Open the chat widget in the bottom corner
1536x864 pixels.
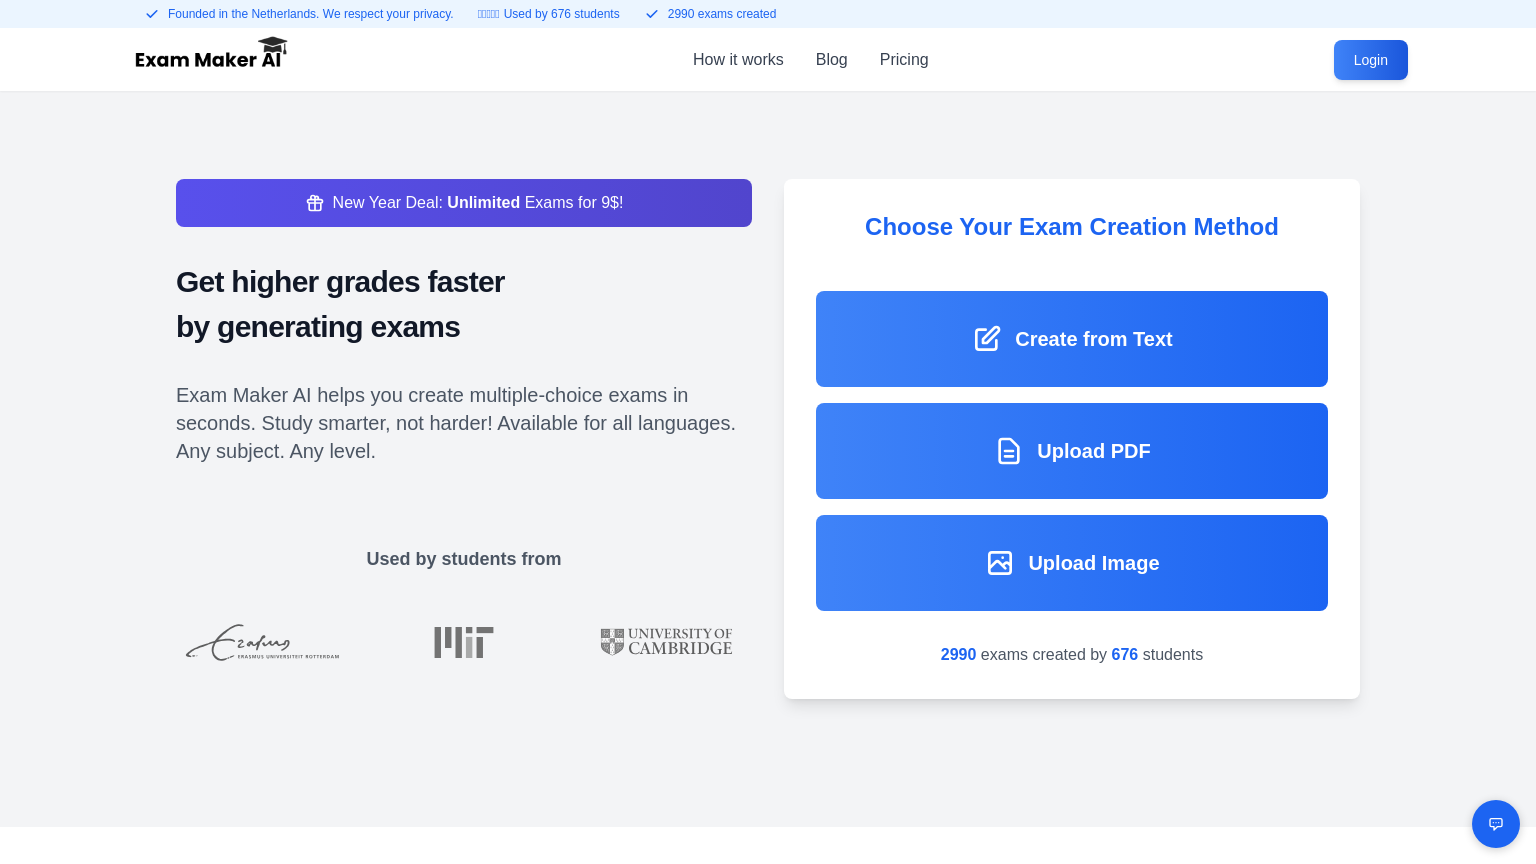pyautogui.click(x=1496, y=824)
